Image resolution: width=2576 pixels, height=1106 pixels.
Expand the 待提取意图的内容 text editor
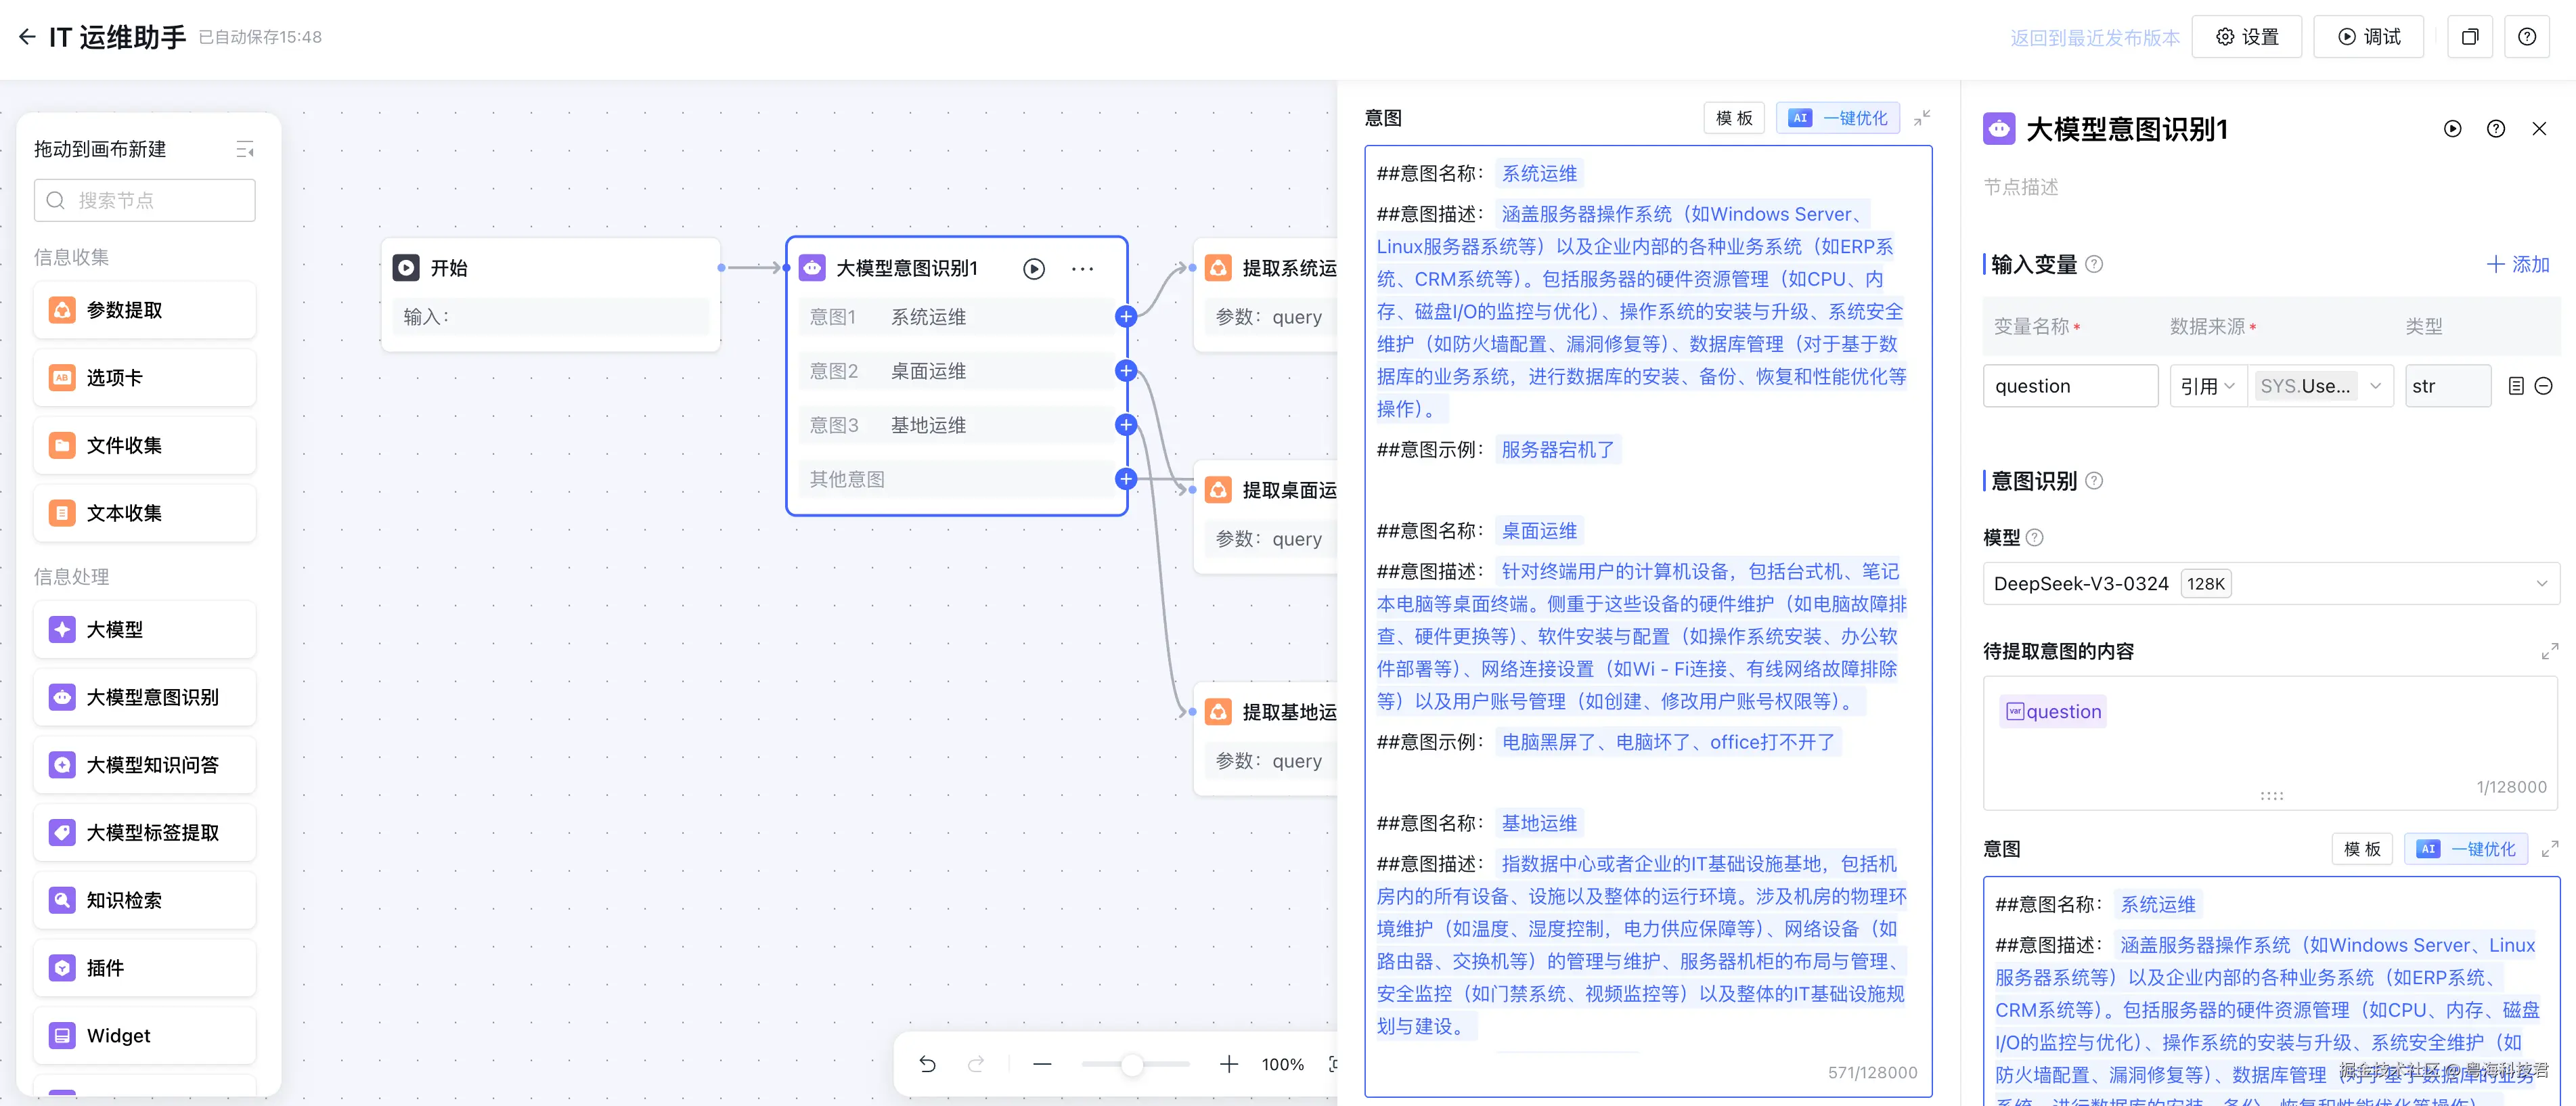click(x=2549, y=651)
